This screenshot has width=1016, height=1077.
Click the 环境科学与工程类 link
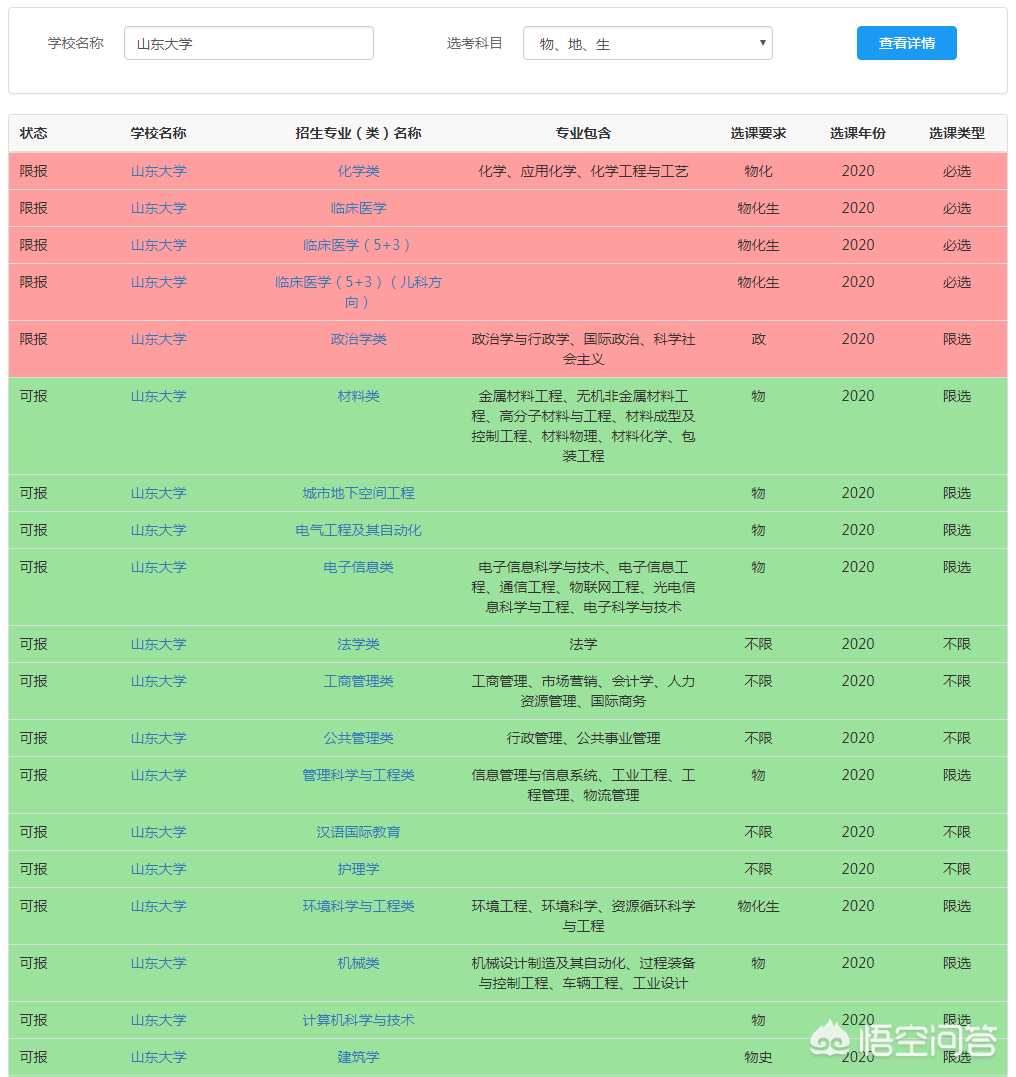358,906
